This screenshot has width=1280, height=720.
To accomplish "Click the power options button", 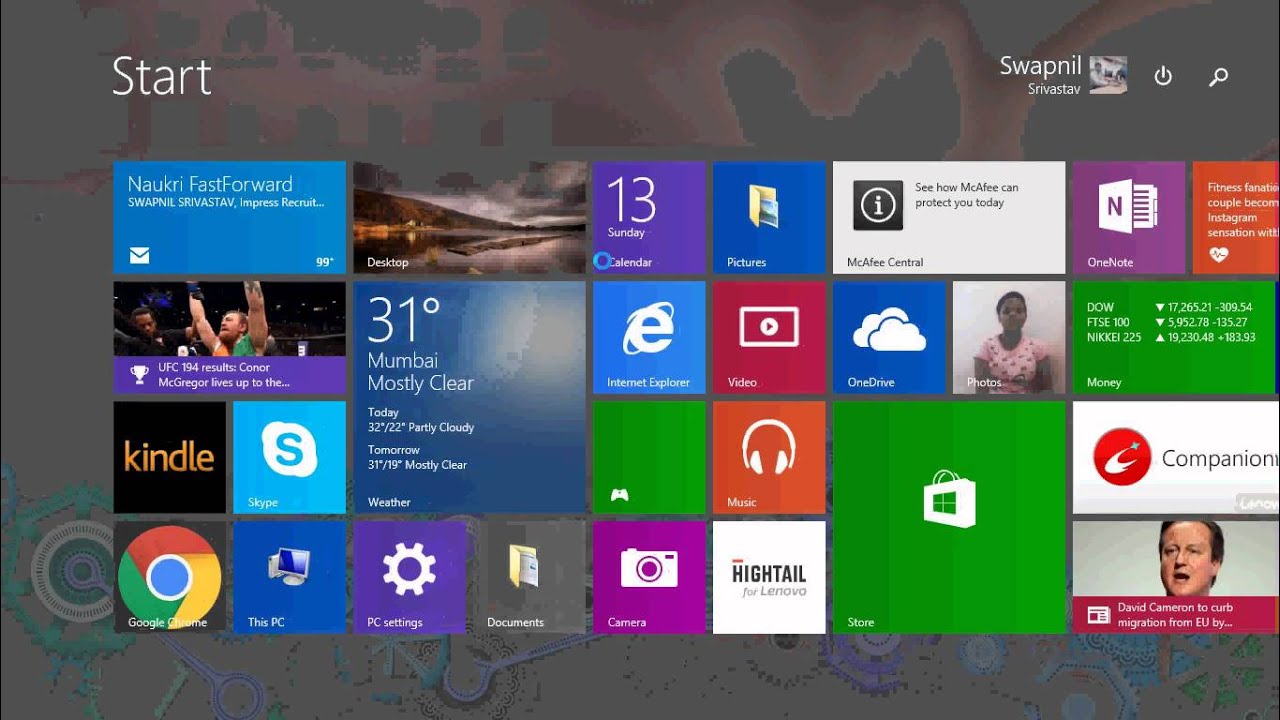I will tap(1163, 76).
